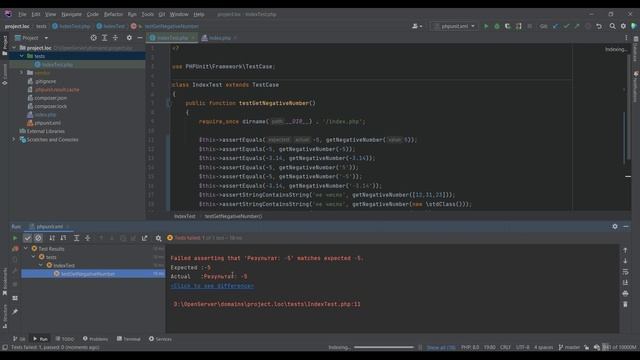
Task: Collapse the tests folder in Project tree
Action: 22,56
